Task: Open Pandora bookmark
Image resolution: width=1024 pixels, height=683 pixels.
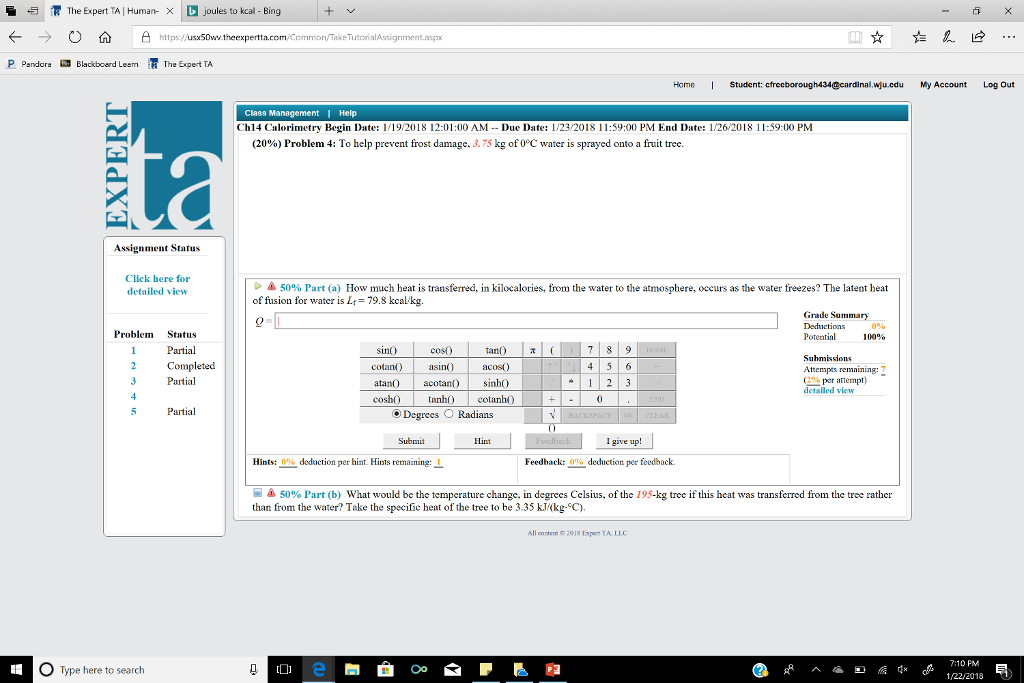Action: (x=29, y=64)
